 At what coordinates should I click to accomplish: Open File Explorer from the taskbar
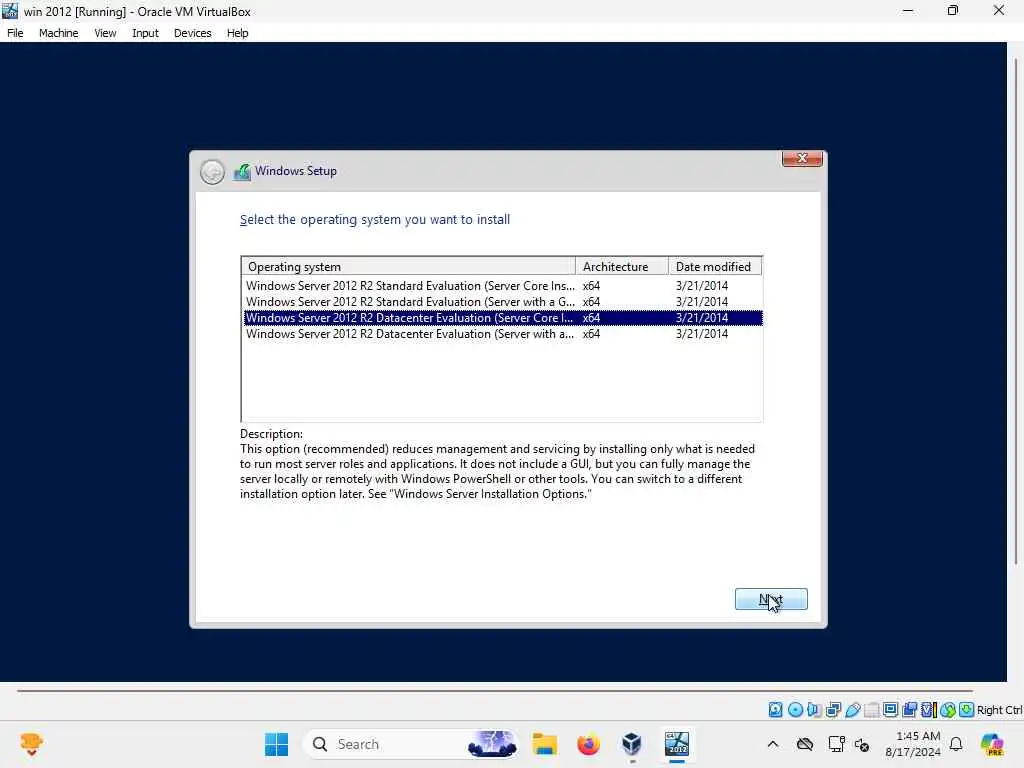click(544, 744)
